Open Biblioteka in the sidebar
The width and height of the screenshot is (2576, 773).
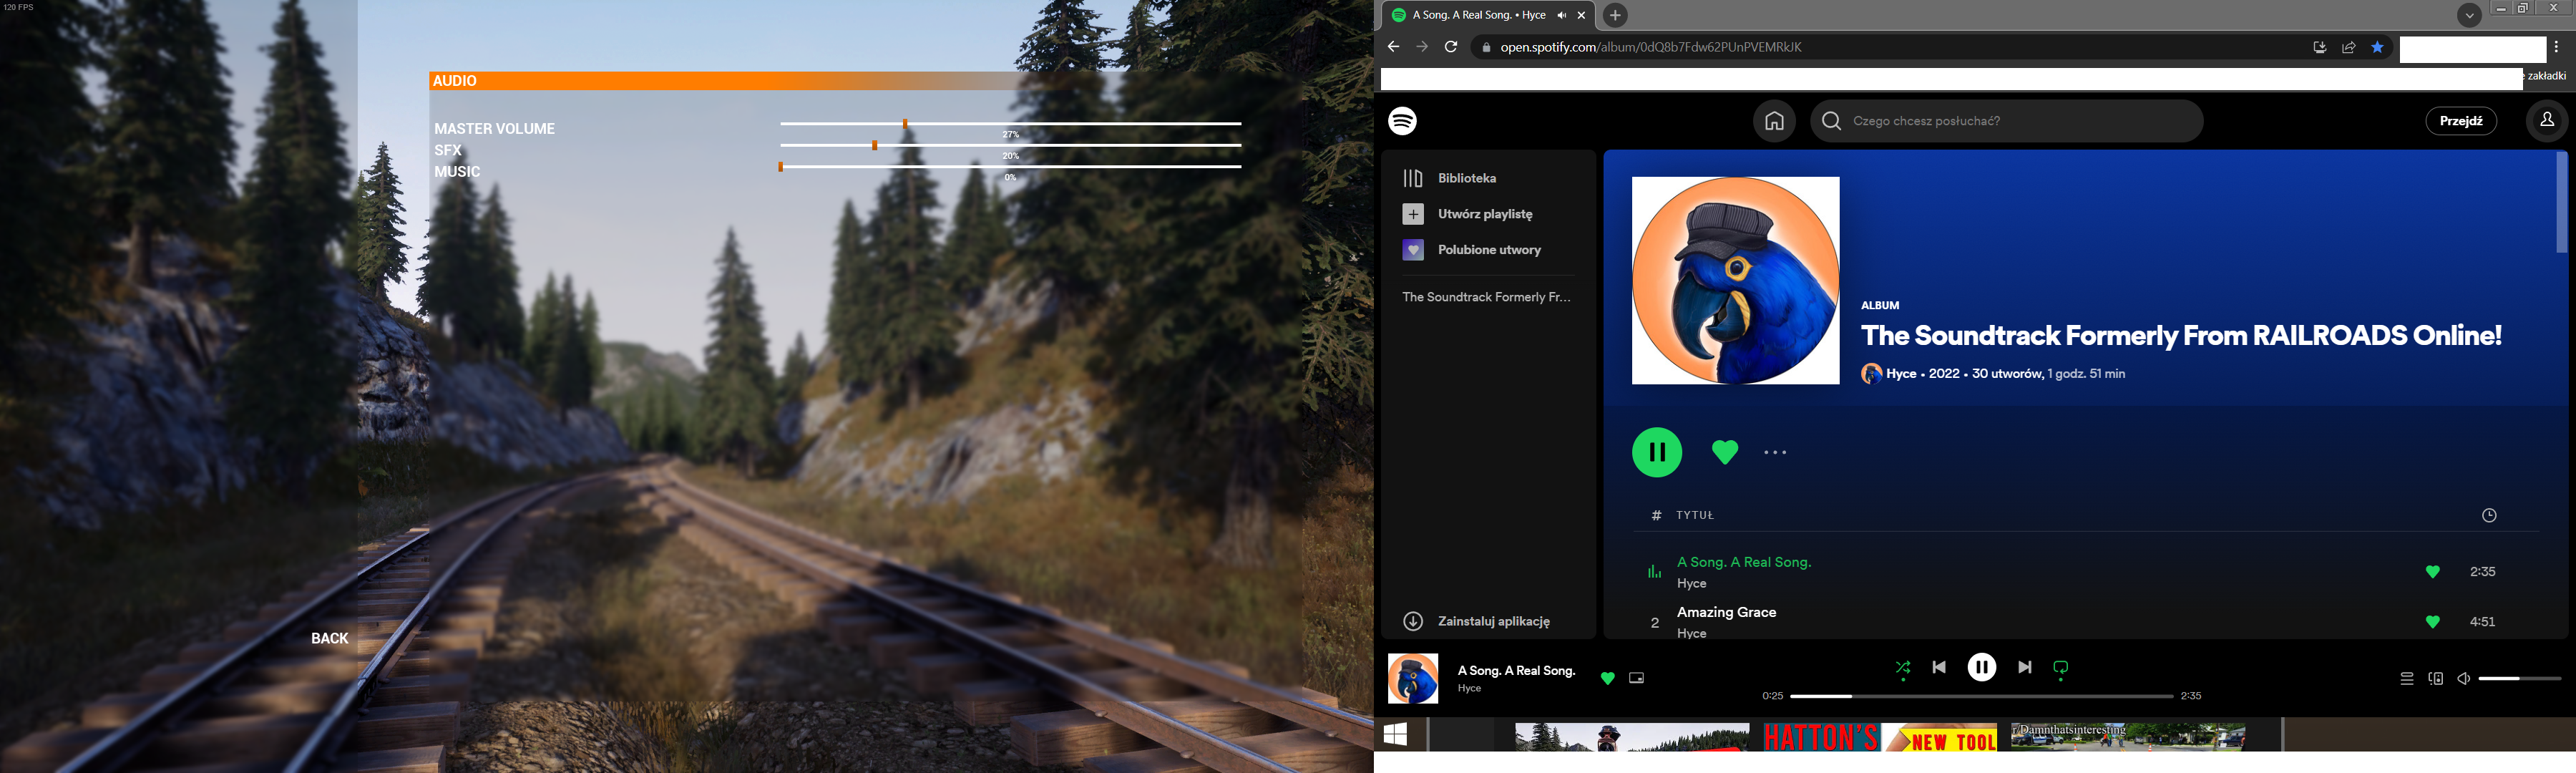[1466, 178]
